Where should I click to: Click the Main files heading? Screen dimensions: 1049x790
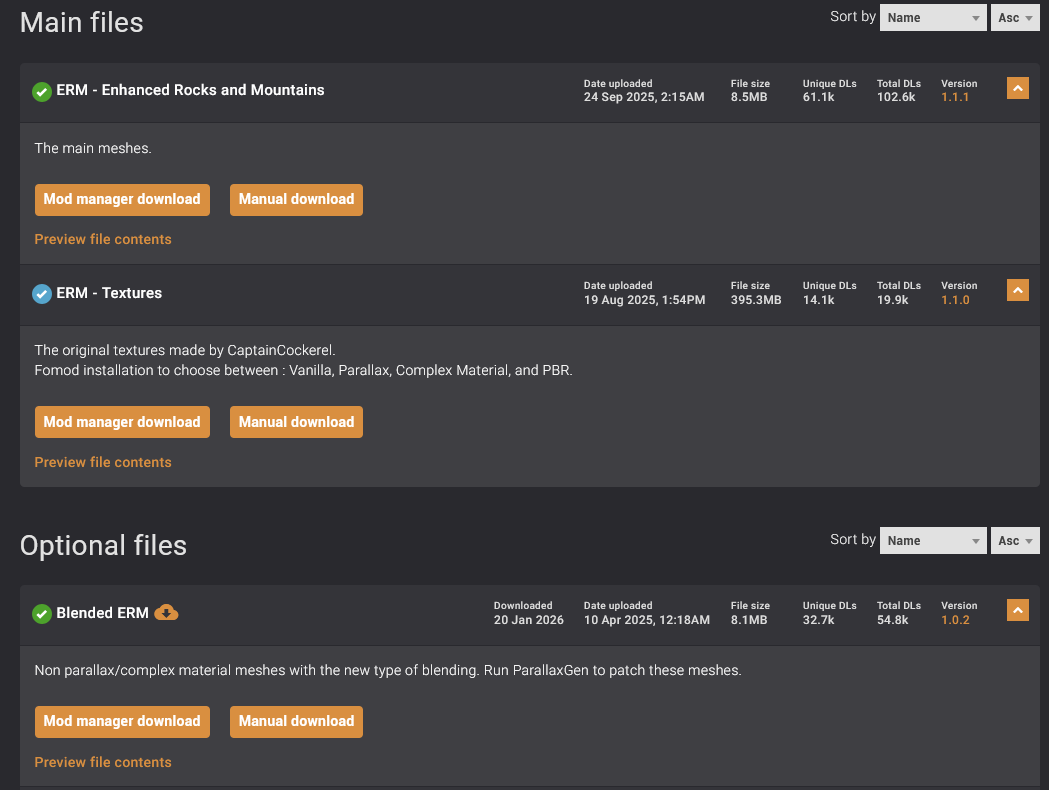click(82, 23)
